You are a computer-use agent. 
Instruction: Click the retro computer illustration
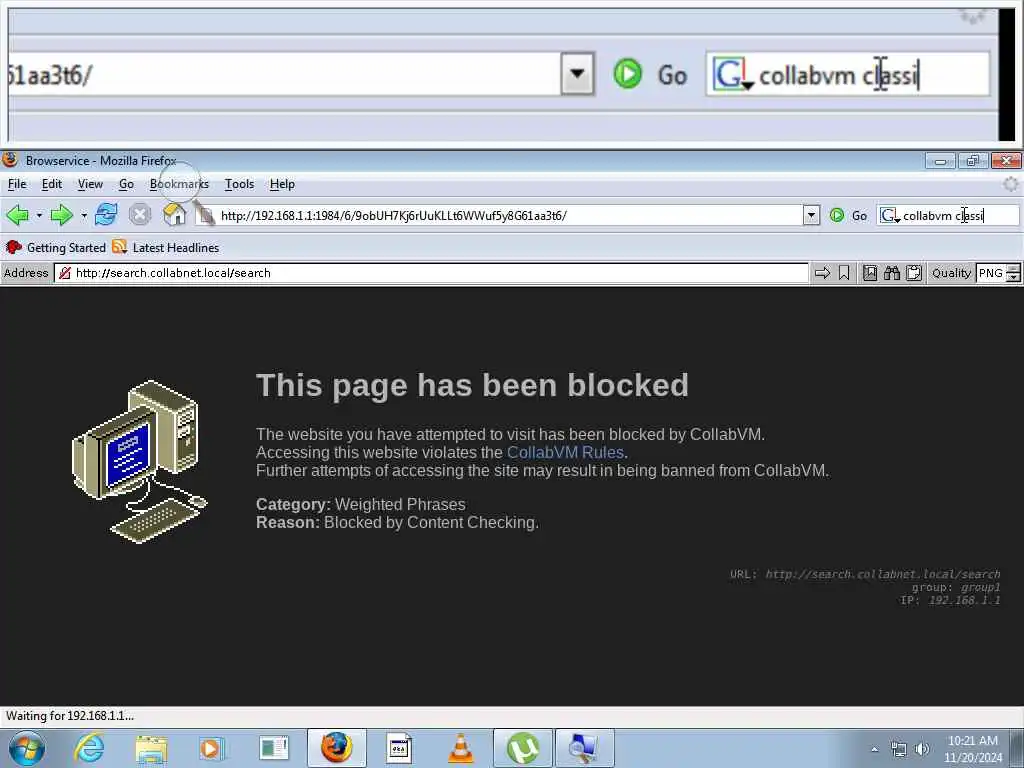(x=140, y=461)
